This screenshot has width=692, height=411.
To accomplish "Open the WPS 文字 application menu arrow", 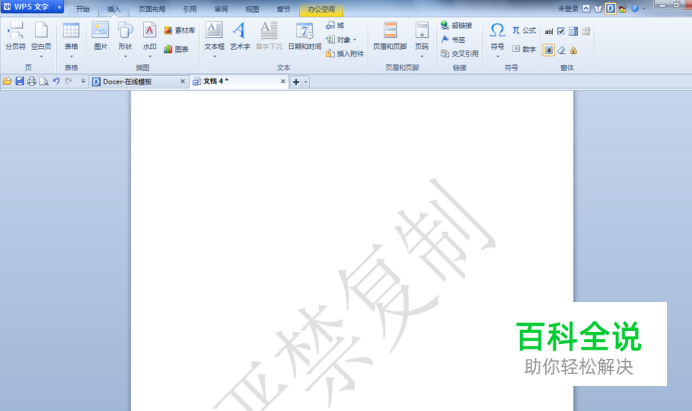I will pos(59,7).
